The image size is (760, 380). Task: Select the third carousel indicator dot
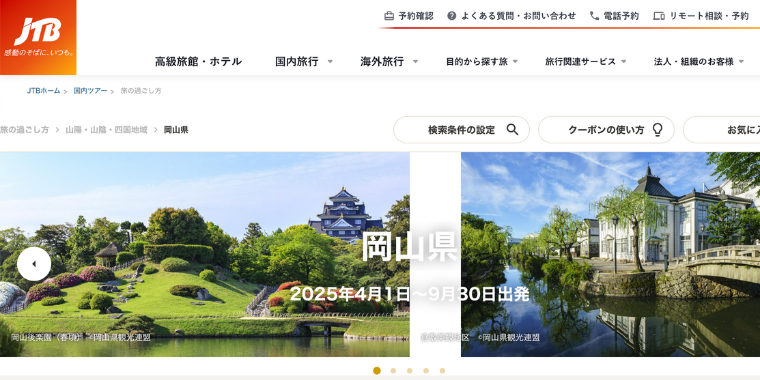click(x=410, y=371)
